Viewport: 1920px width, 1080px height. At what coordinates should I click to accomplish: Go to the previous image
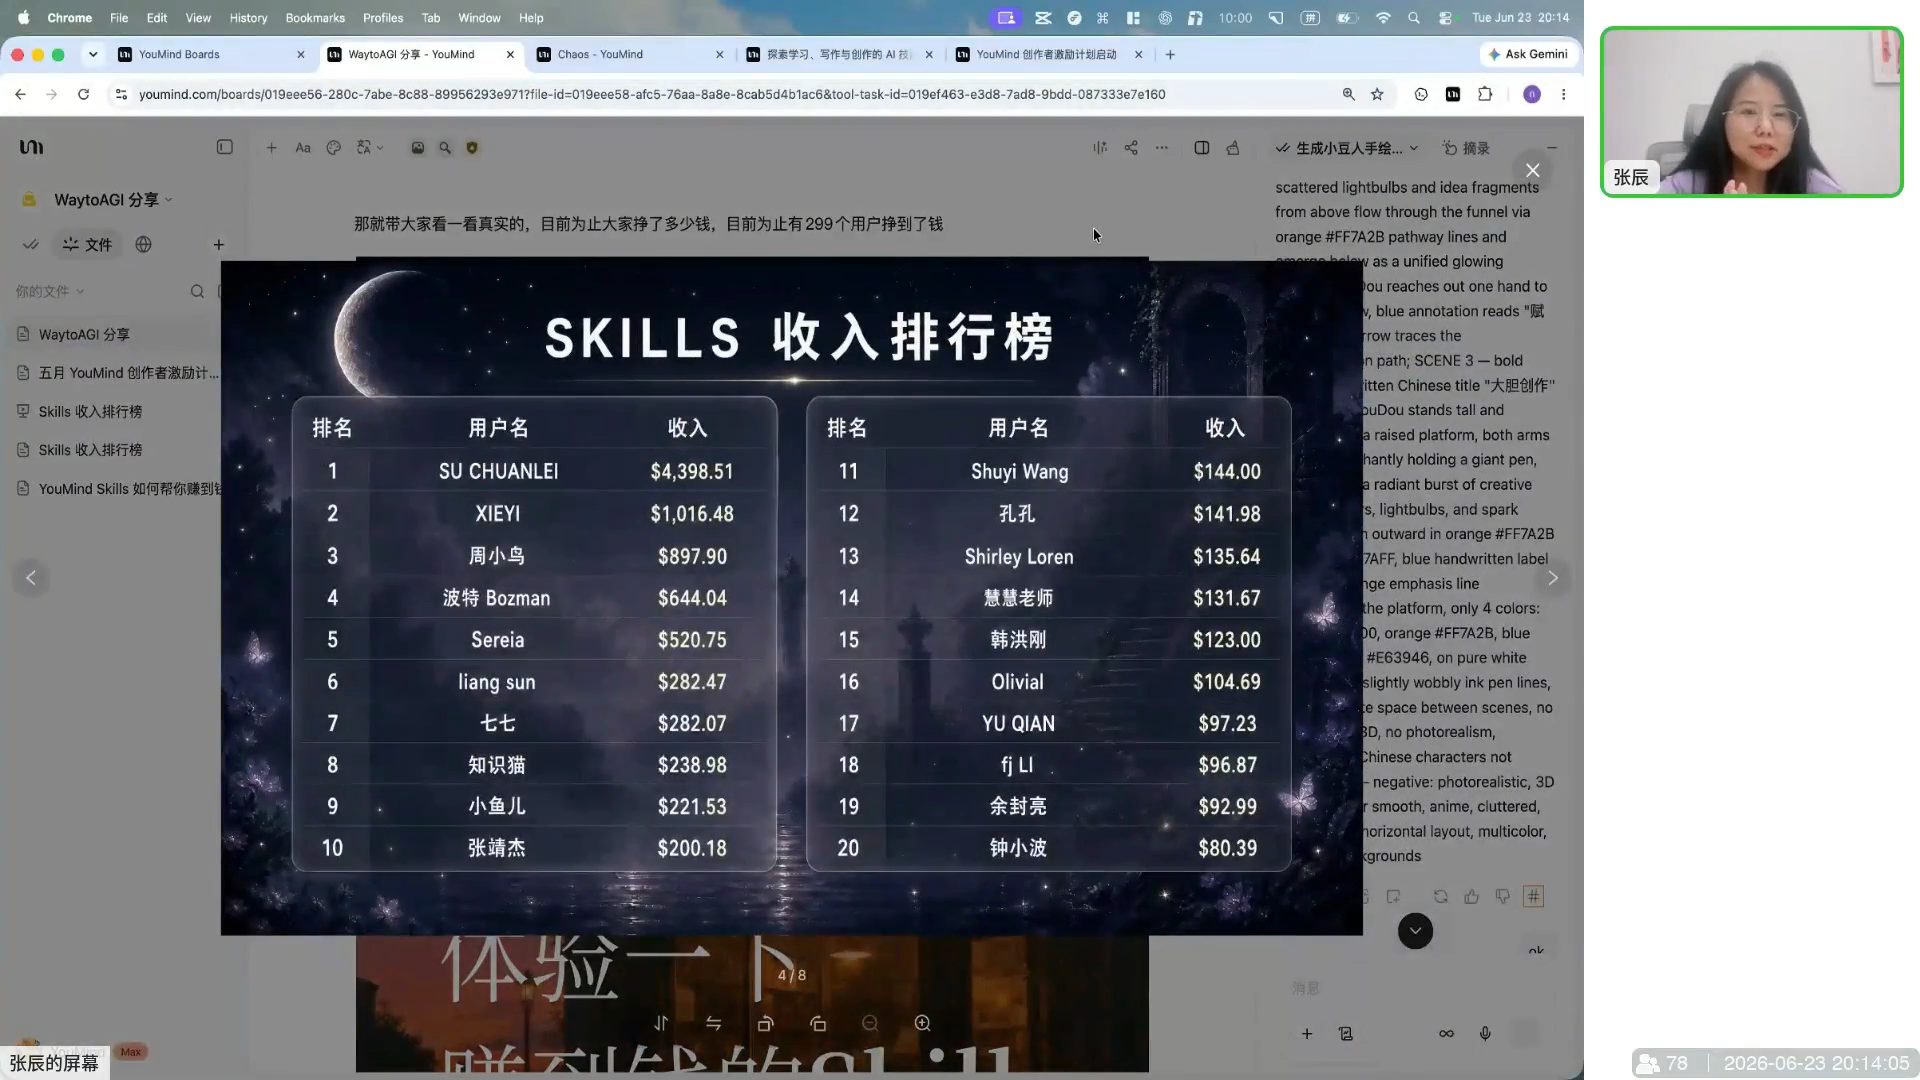tap(31, 578)
